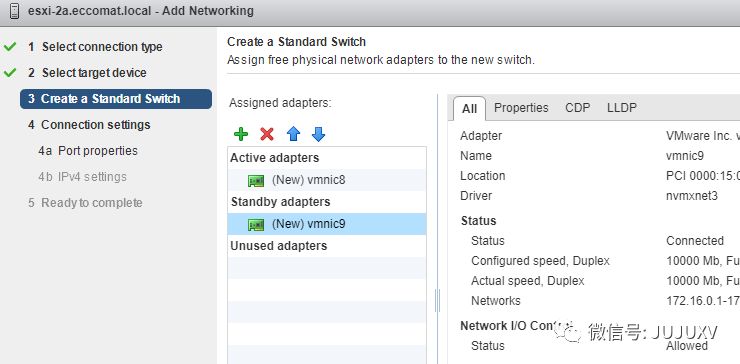Click the vmnic9 network card icon

(x=256, y=224)
